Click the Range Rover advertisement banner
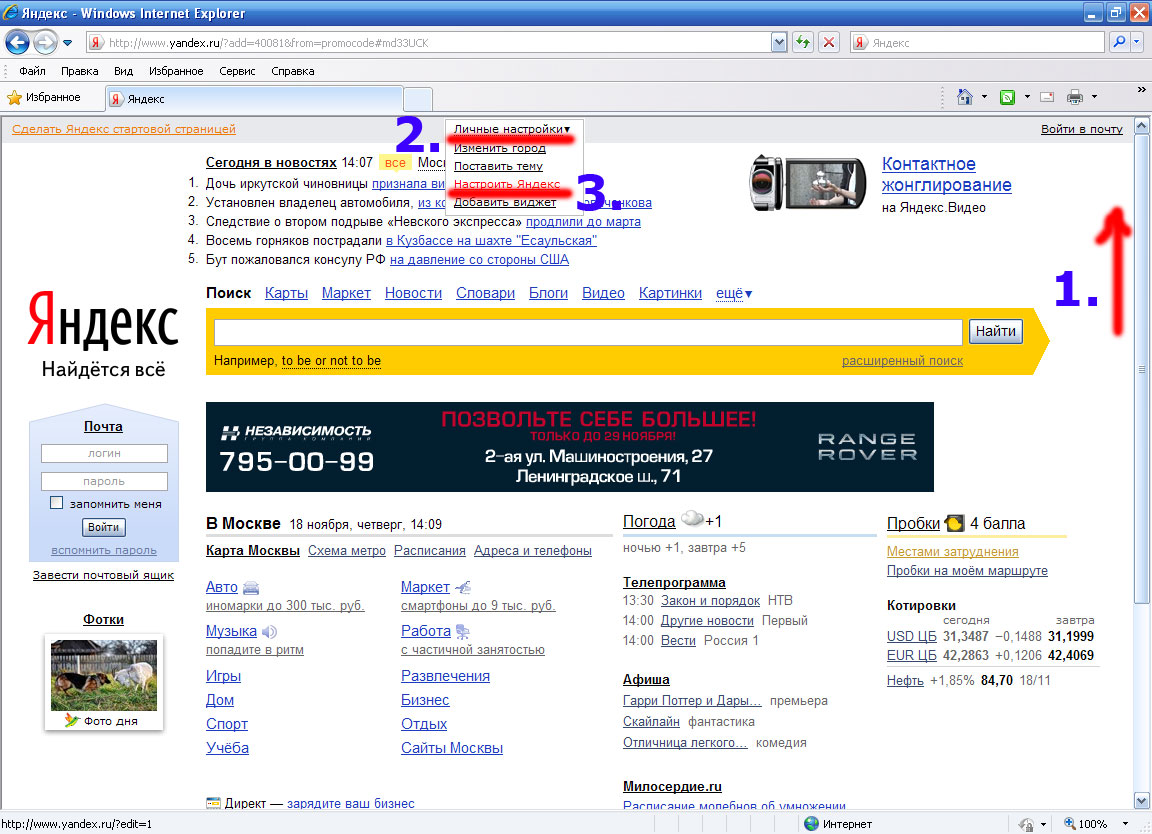The width and height of the screenshot is (1152, 834). click(569, 447)
